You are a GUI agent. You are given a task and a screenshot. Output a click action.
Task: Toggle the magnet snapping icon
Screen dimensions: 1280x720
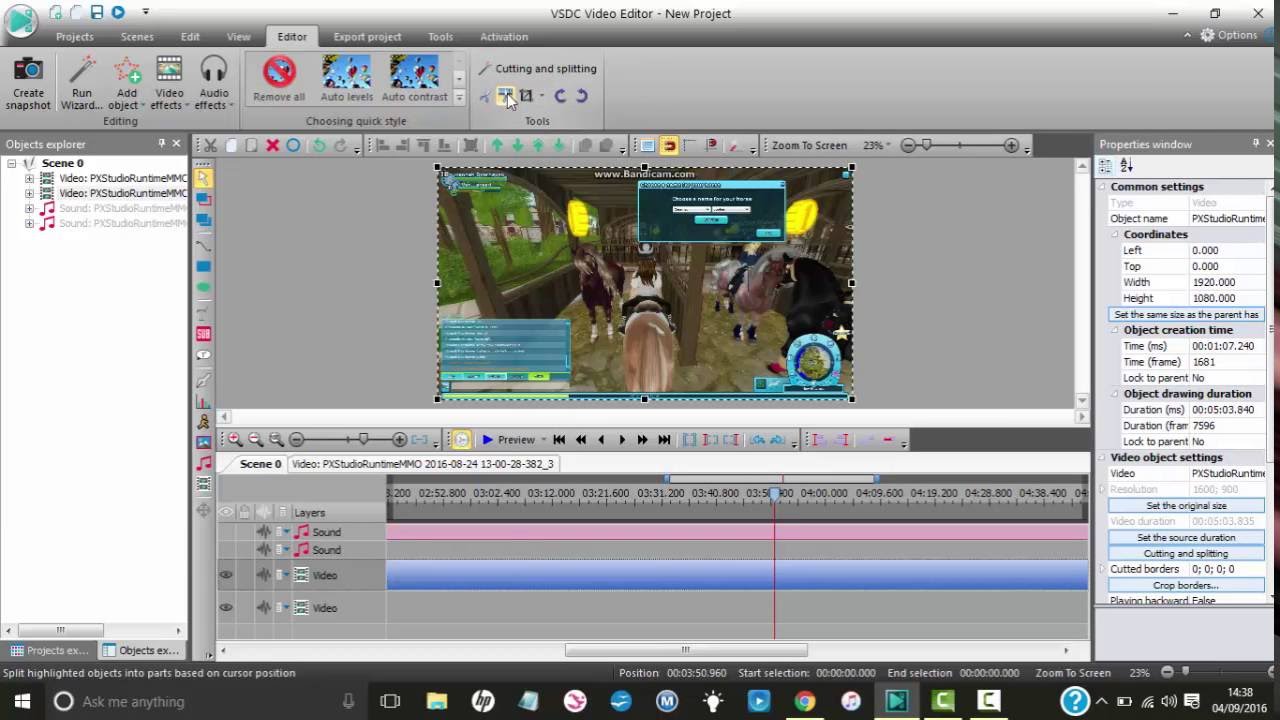(669, 146)
